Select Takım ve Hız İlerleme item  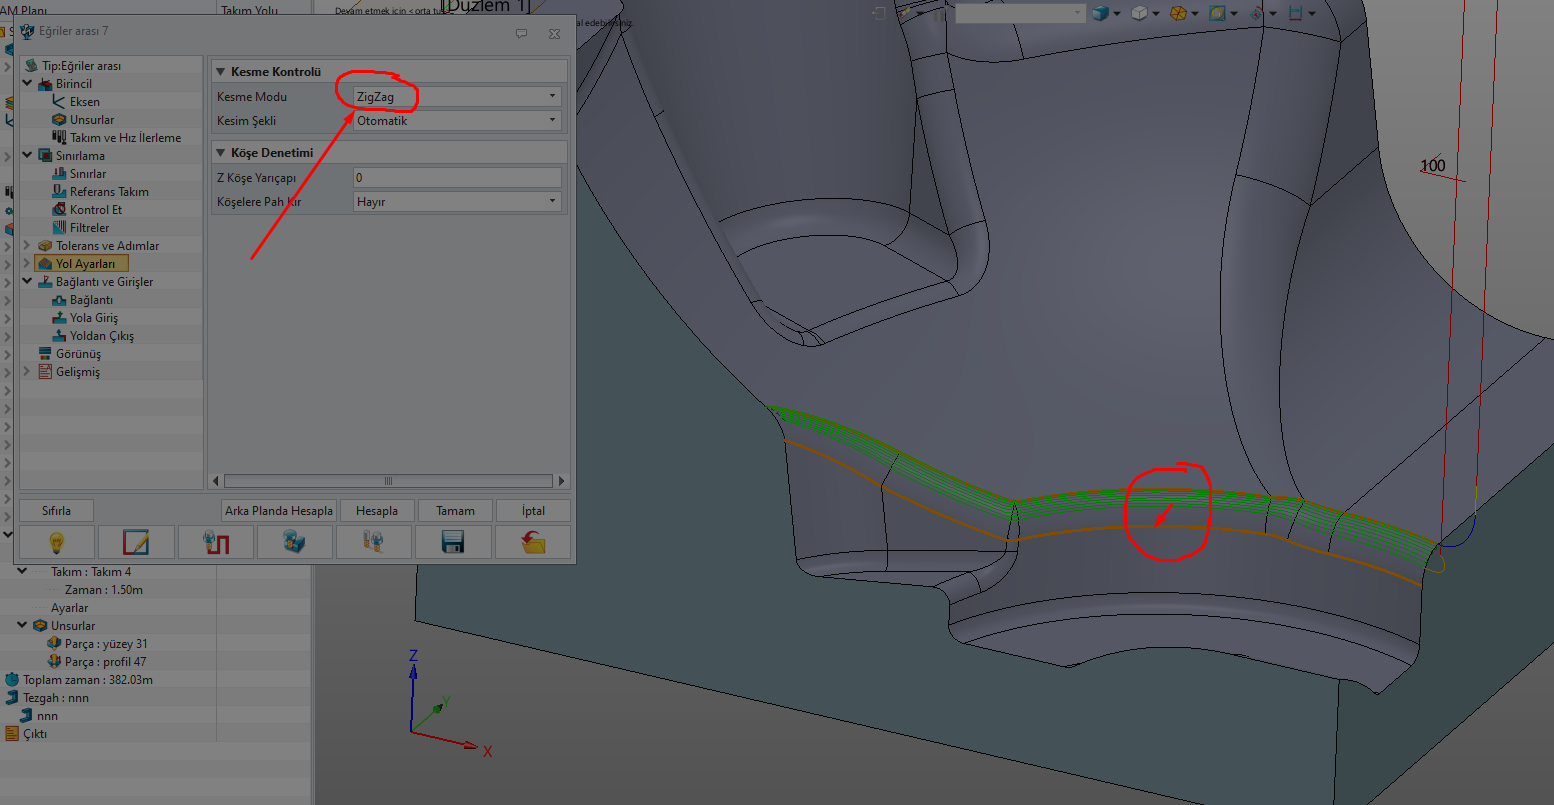(125, 138)
